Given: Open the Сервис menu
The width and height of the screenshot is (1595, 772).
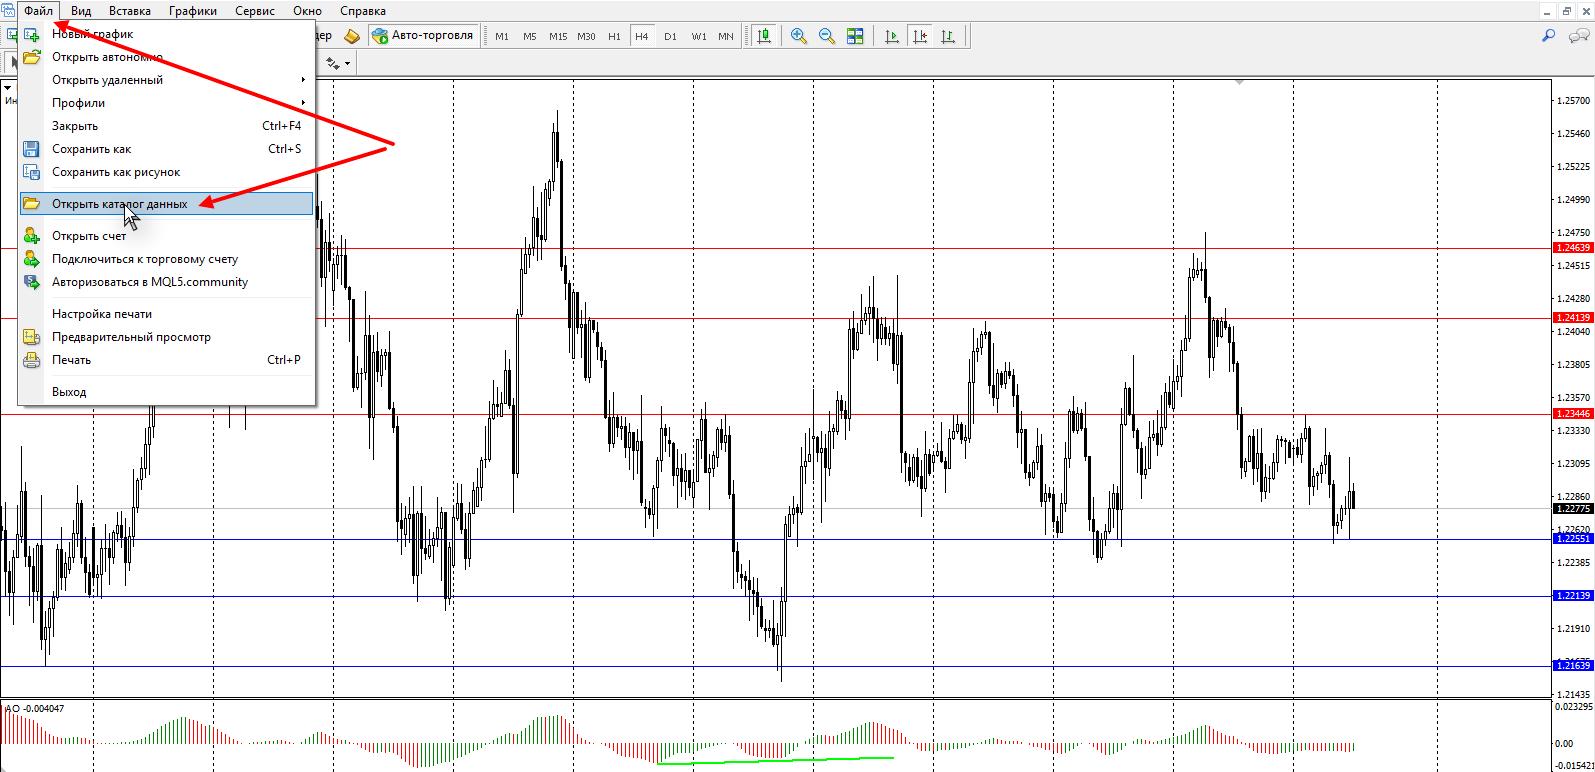Looking at the screenshot, I should point(255,11).
